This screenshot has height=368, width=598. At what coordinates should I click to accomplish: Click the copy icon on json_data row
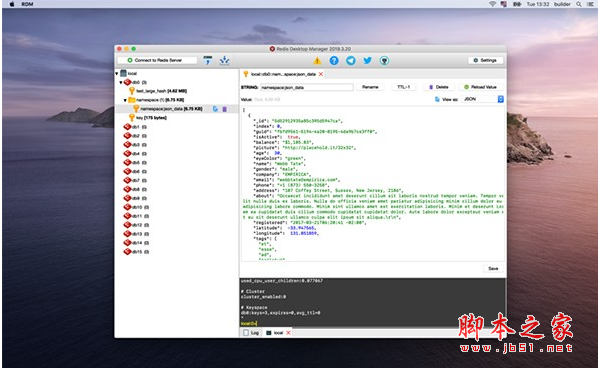(x=215, y=109)
